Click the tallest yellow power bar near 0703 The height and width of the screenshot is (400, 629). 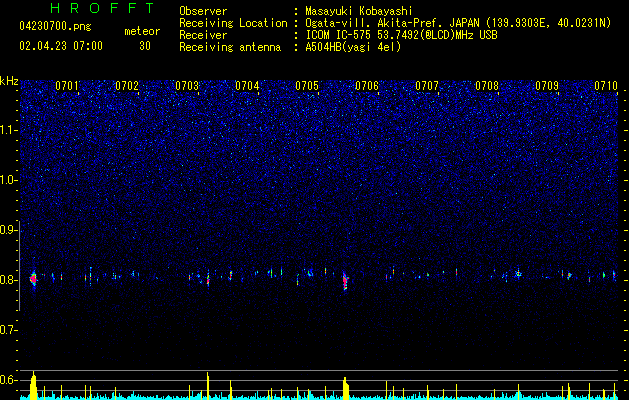pyautogui.click(x=208, y=386)
